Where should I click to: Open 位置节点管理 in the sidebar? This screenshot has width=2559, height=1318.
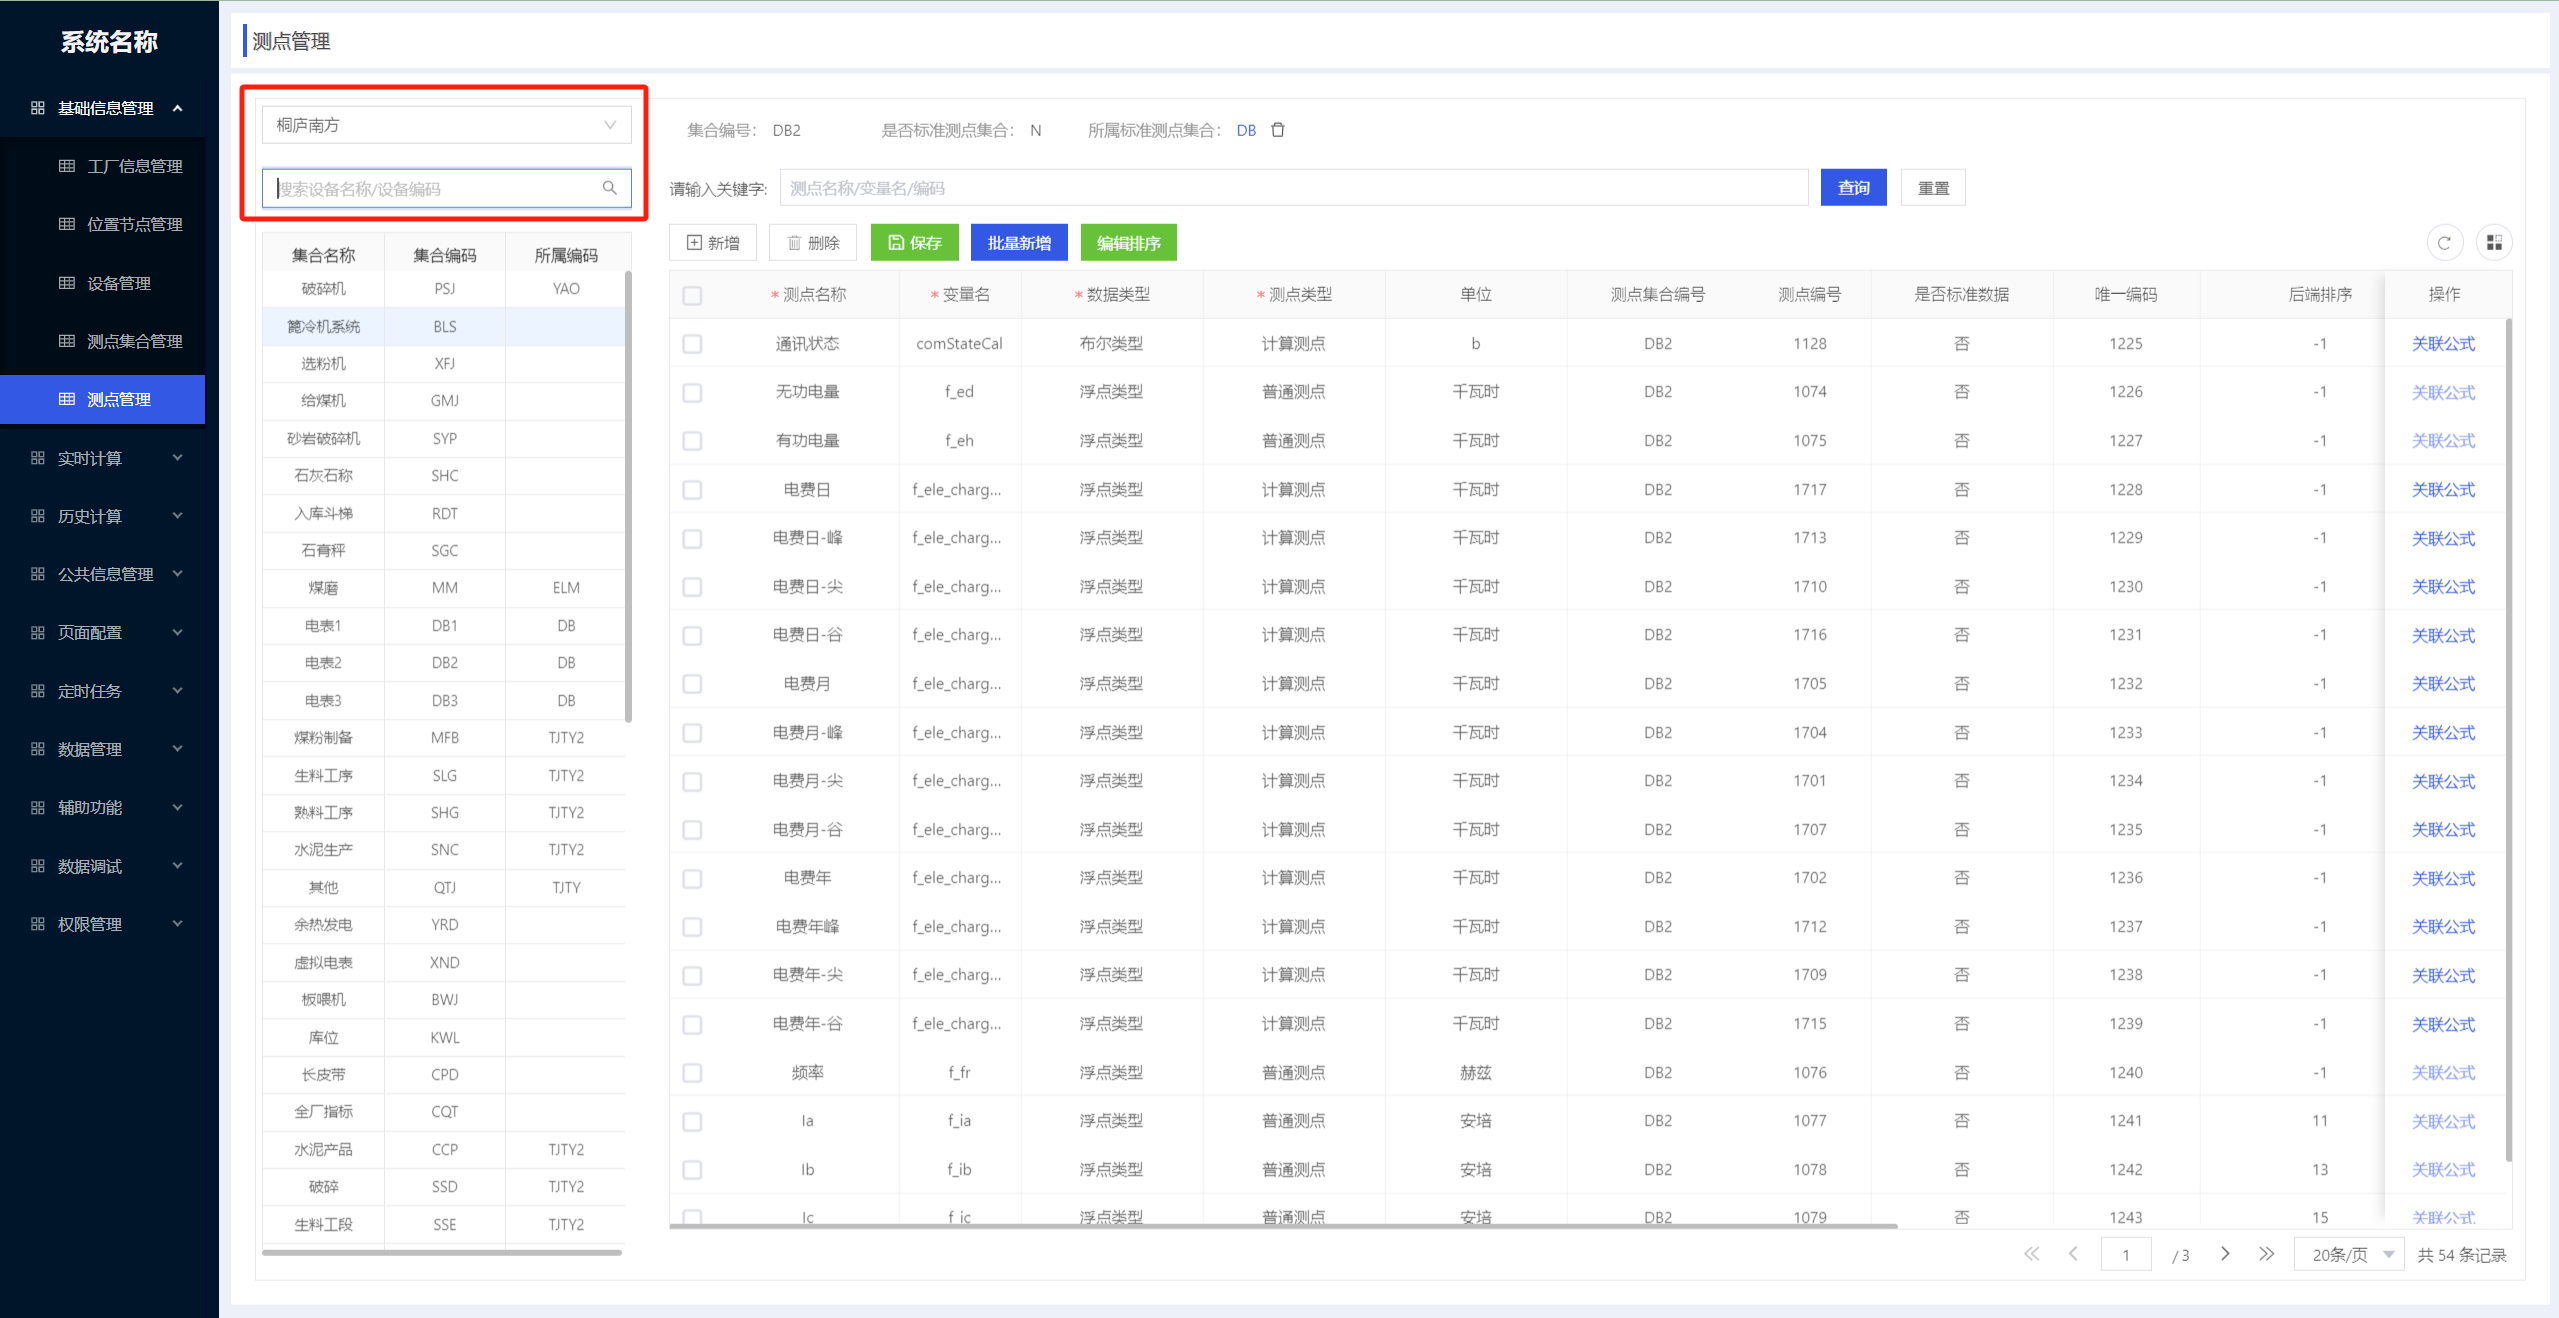(x=103, y=224)
